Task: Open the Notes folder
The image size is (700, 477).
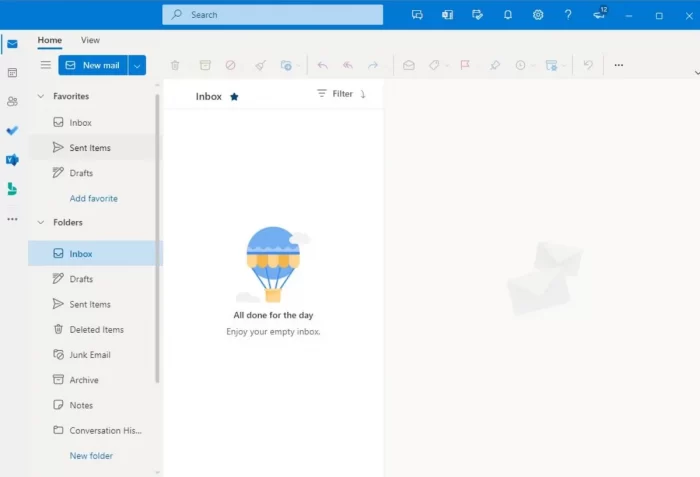Action: (93, 405)
